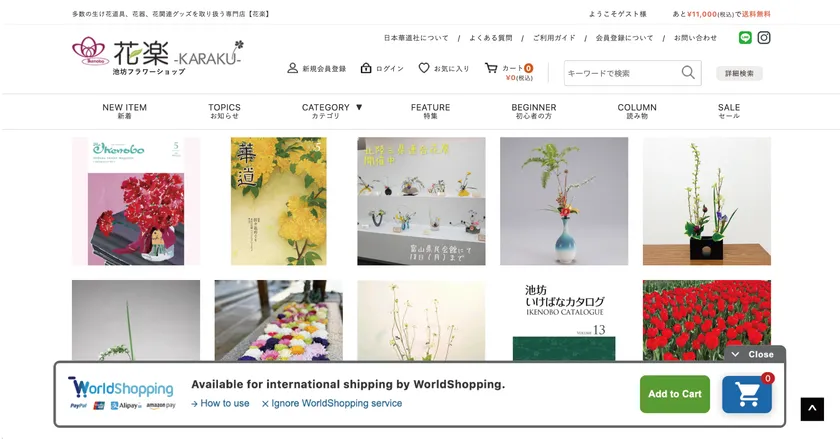Viewport: 840px width, 439px height.
Task: Open the Instagram icon link
Action: click(x=764, y=38)
